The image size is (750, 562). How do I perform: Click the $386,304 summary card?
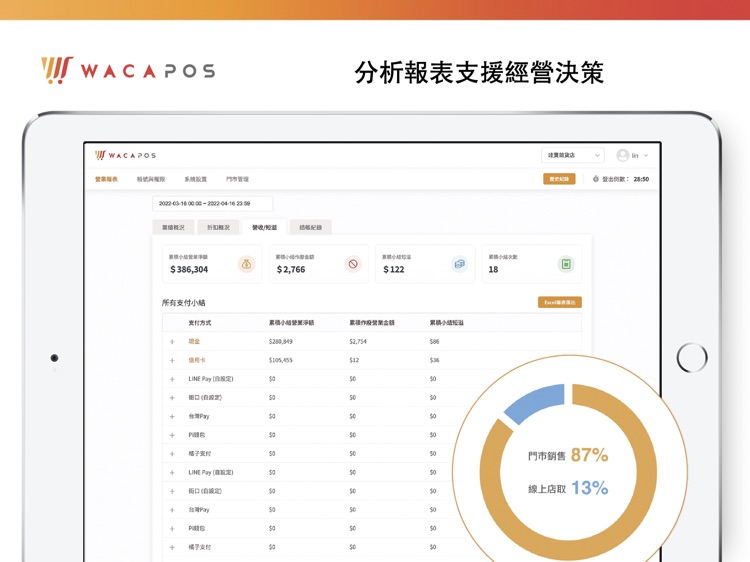click(x=212, y=264)
